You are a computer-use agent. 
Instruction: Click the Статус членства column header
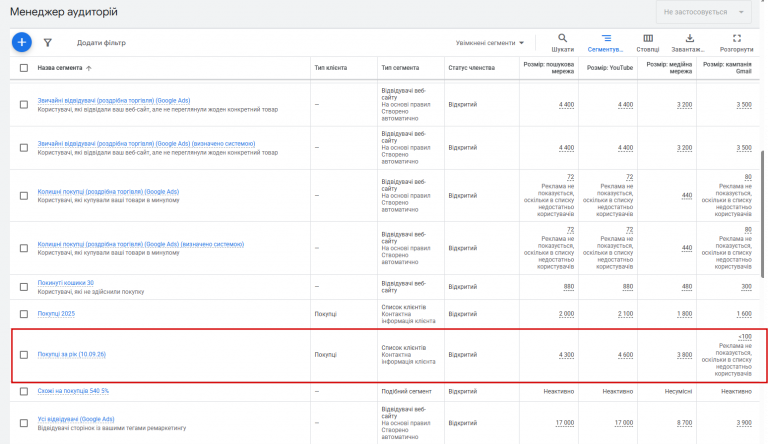click(472, 68)
